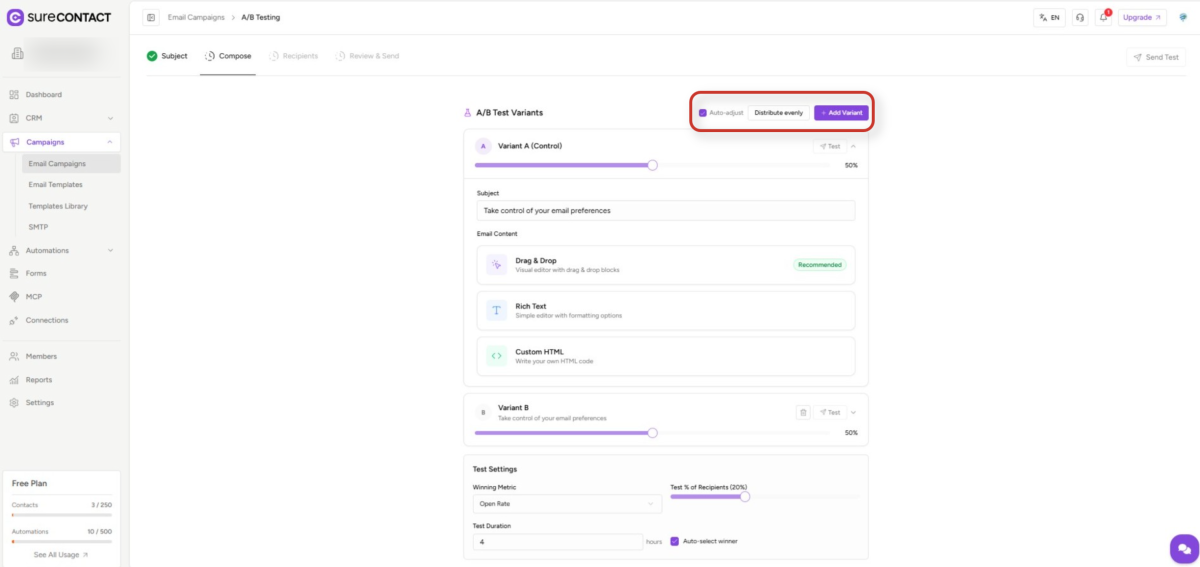Click the Variant A letter badge
This screenshot has width=1200, height=567.
pos(483,146)
